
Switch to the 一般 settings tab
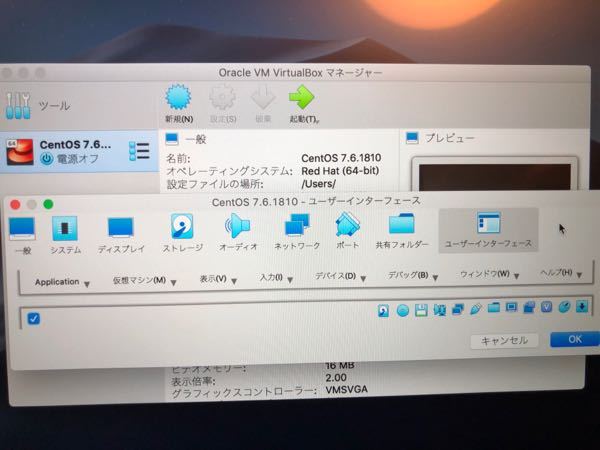pyautogui.click(x=22, y=235)
